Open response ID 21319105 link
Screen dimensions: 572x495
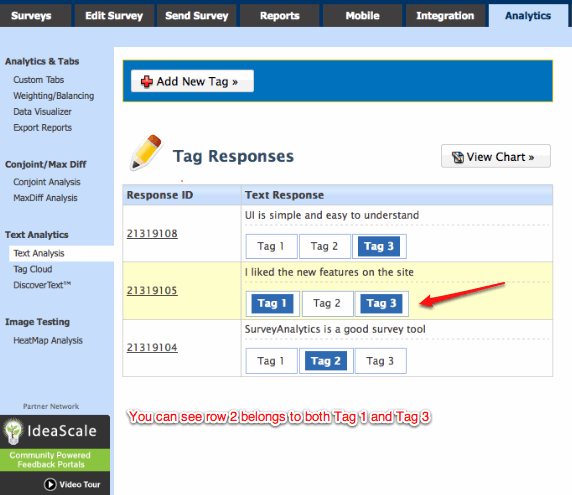[x=152, y=290]
